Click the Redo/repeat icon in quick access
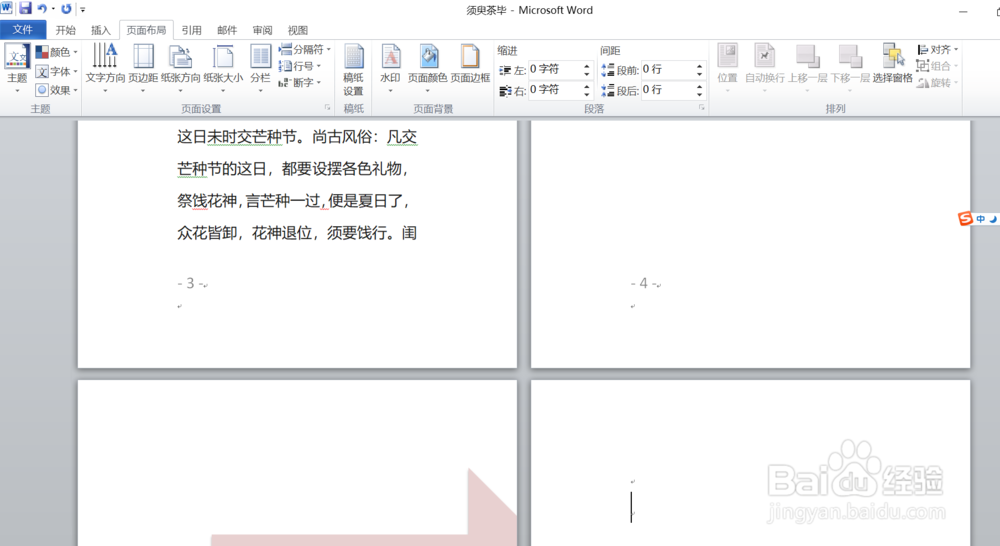 pyautogui.click(x=66, y=9)
